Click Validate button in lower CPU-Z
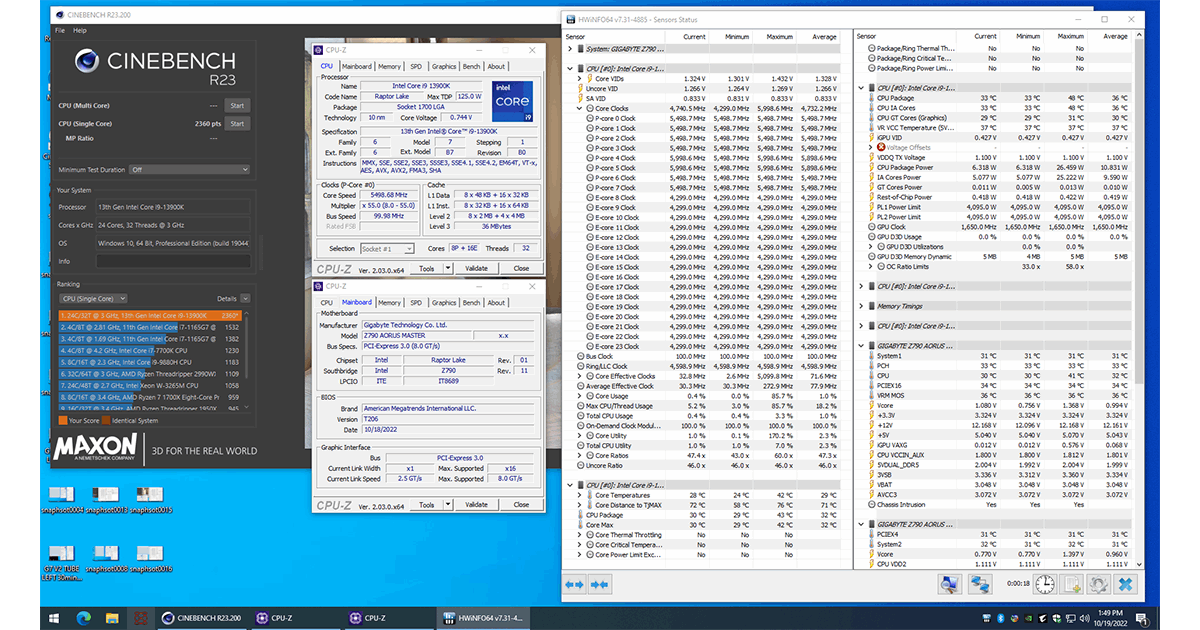 click(x=477, y=505)
